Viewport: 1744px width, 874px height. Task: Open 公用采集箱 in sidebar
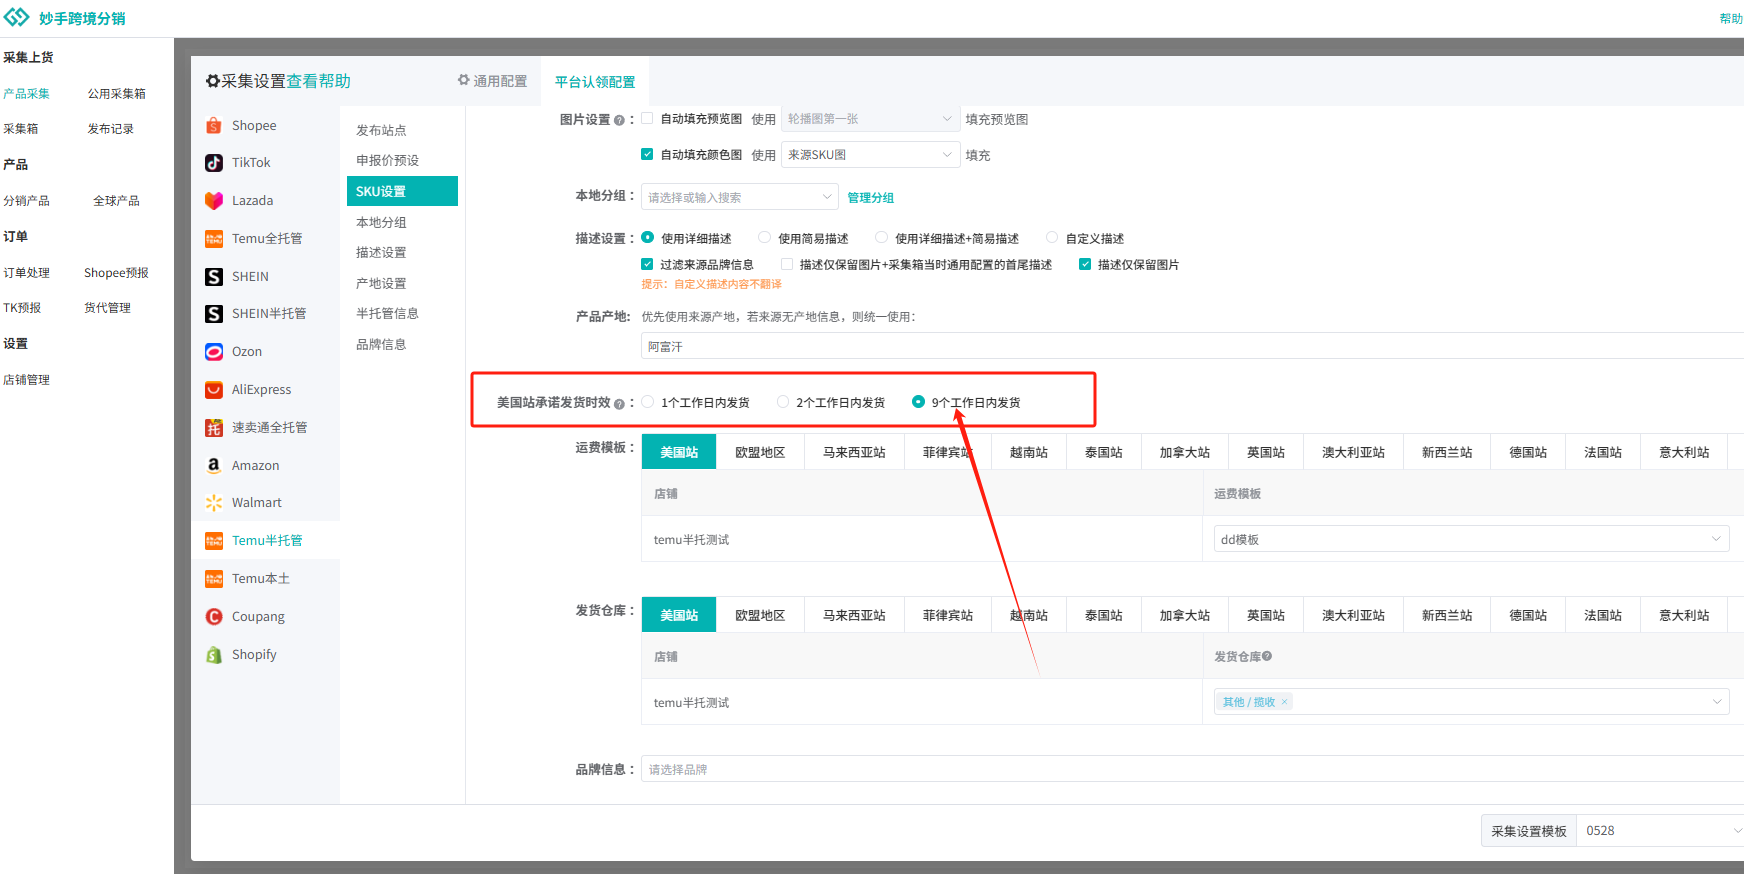116,93
